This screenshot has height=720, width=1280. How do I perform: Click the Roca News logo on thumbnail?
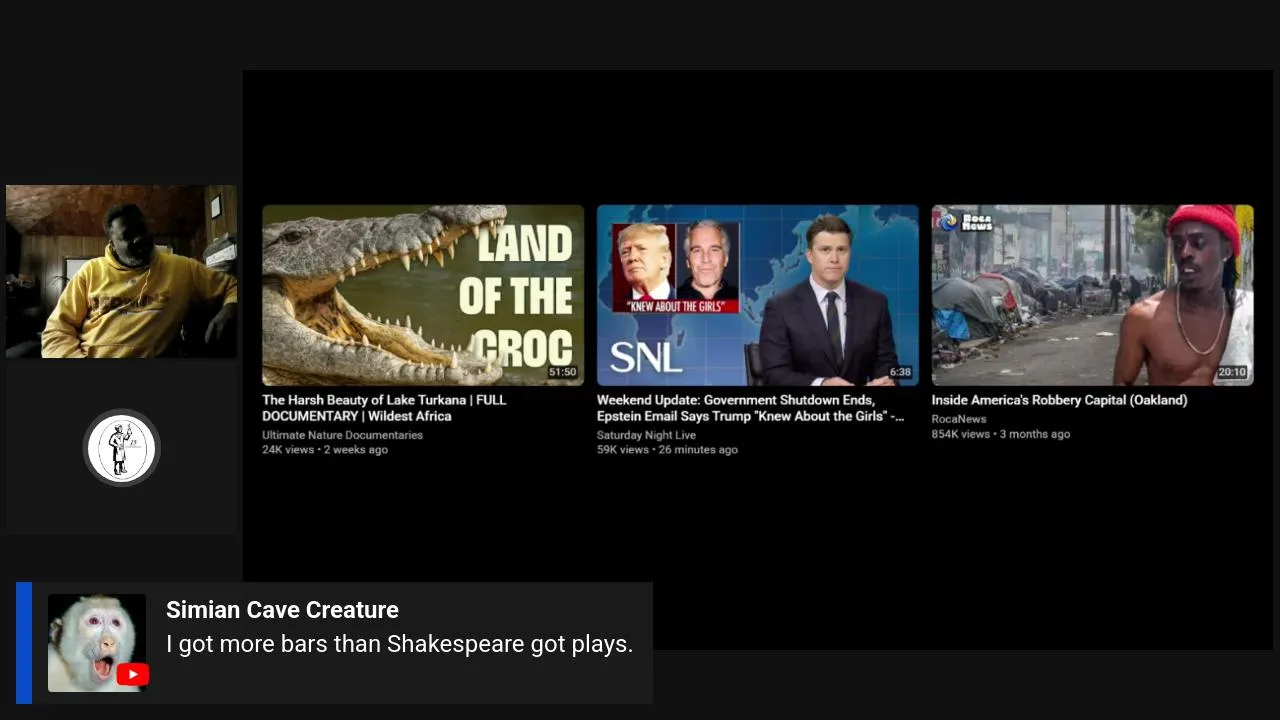tap(965, 221)
